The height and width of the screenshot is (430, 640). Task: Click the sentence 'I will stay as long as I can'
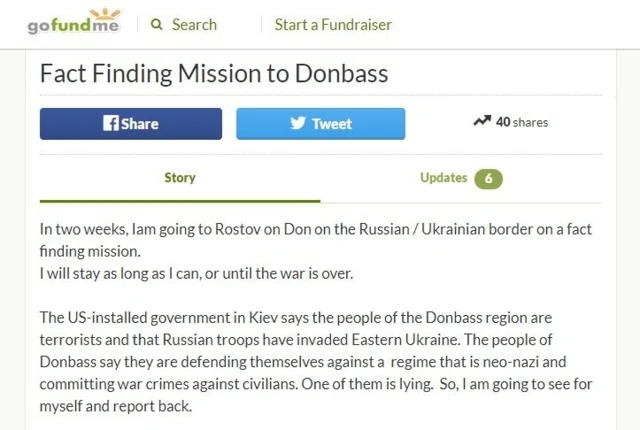coord(196,273)
